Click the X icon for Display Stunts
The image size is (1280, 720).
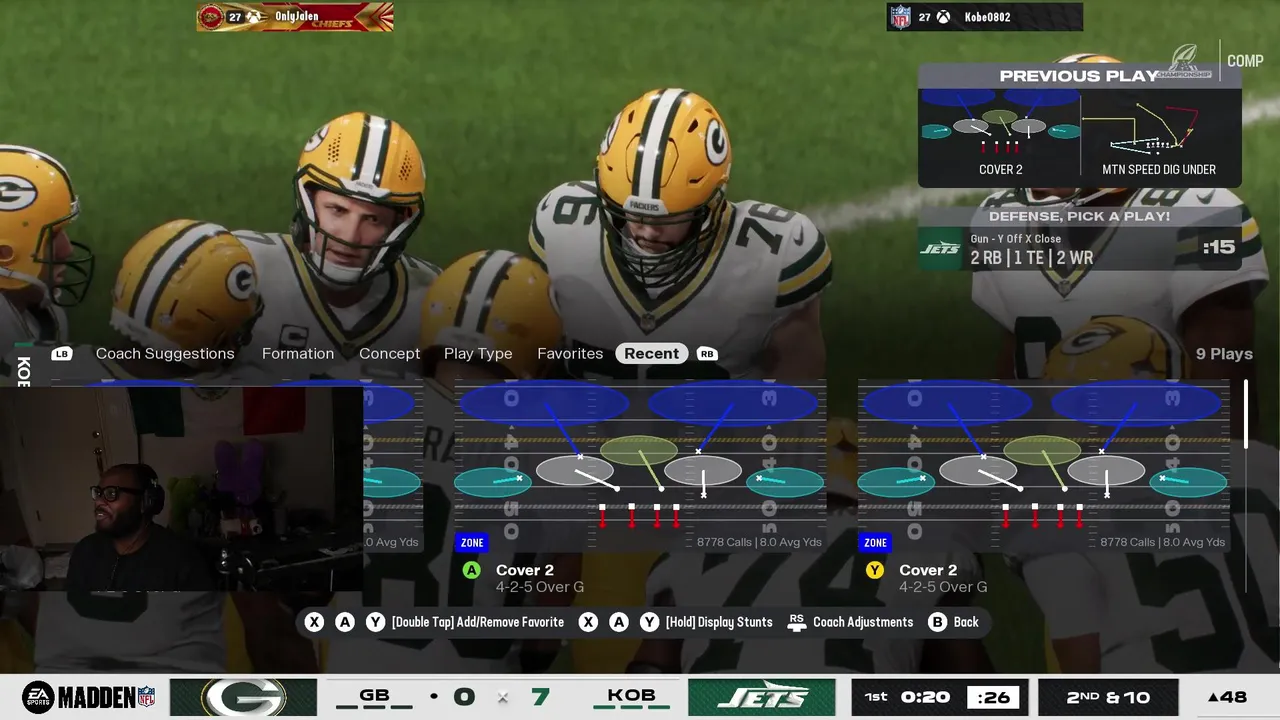click(x=588, y=622)
